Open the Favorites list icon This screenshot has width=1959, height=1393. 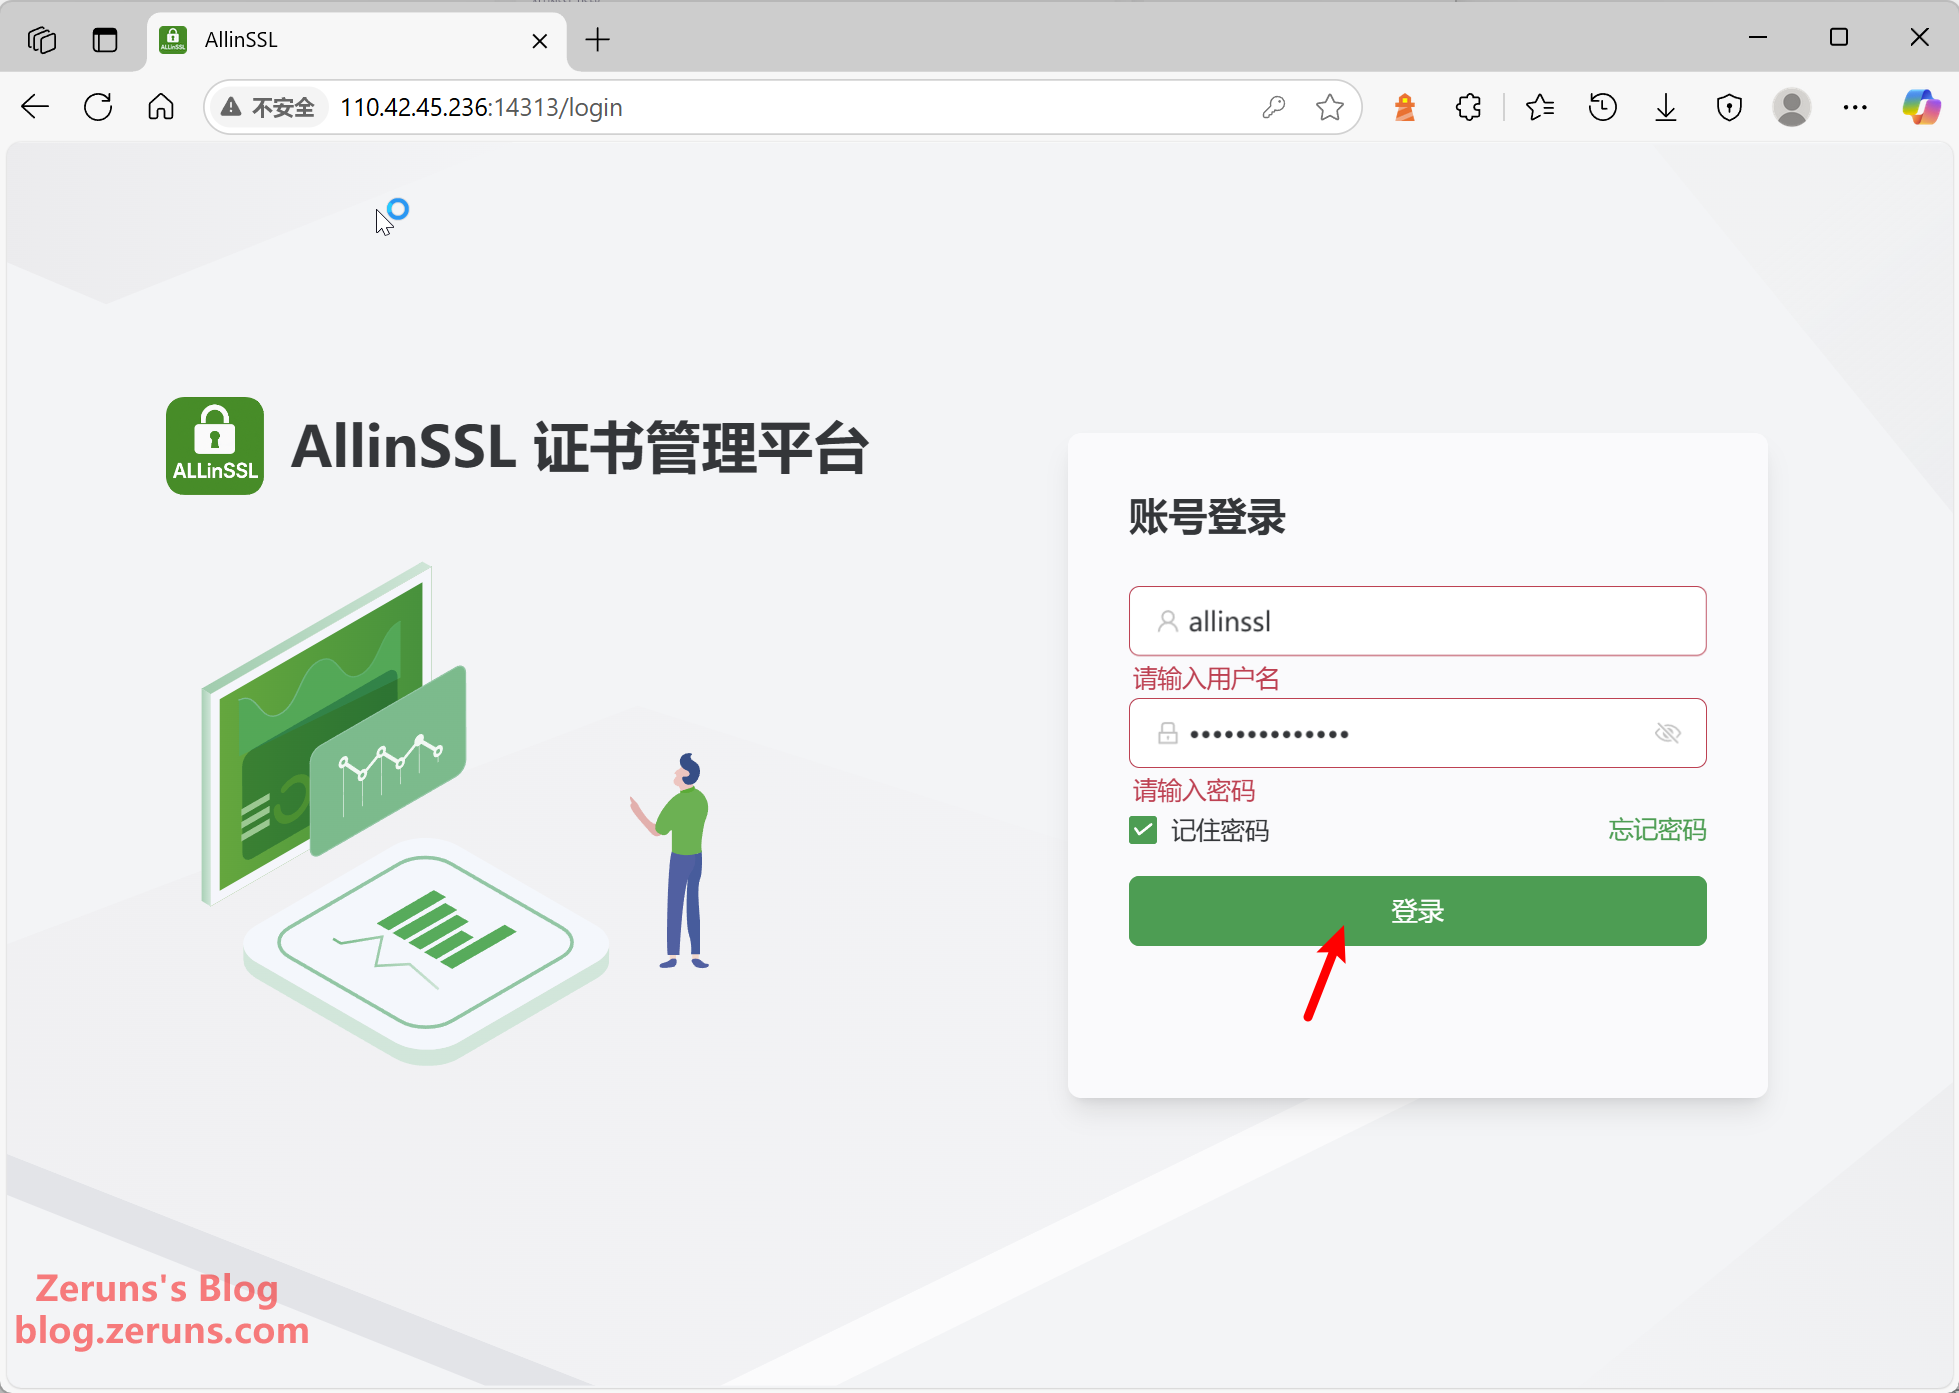click(1540, 107)
